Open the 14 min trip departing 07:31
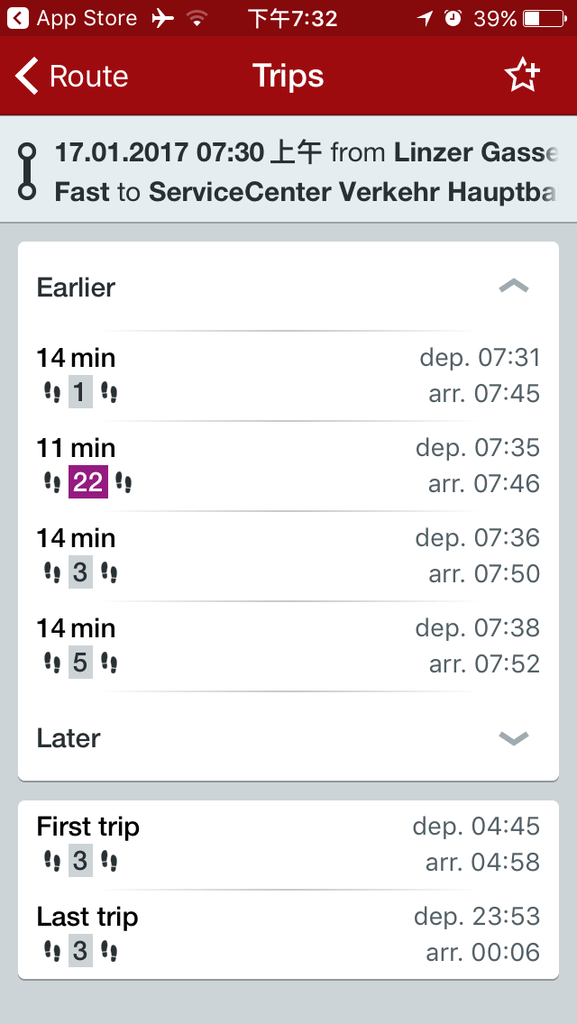The width and height of the screenshot is (577, 1024). (x=288, y=376)
